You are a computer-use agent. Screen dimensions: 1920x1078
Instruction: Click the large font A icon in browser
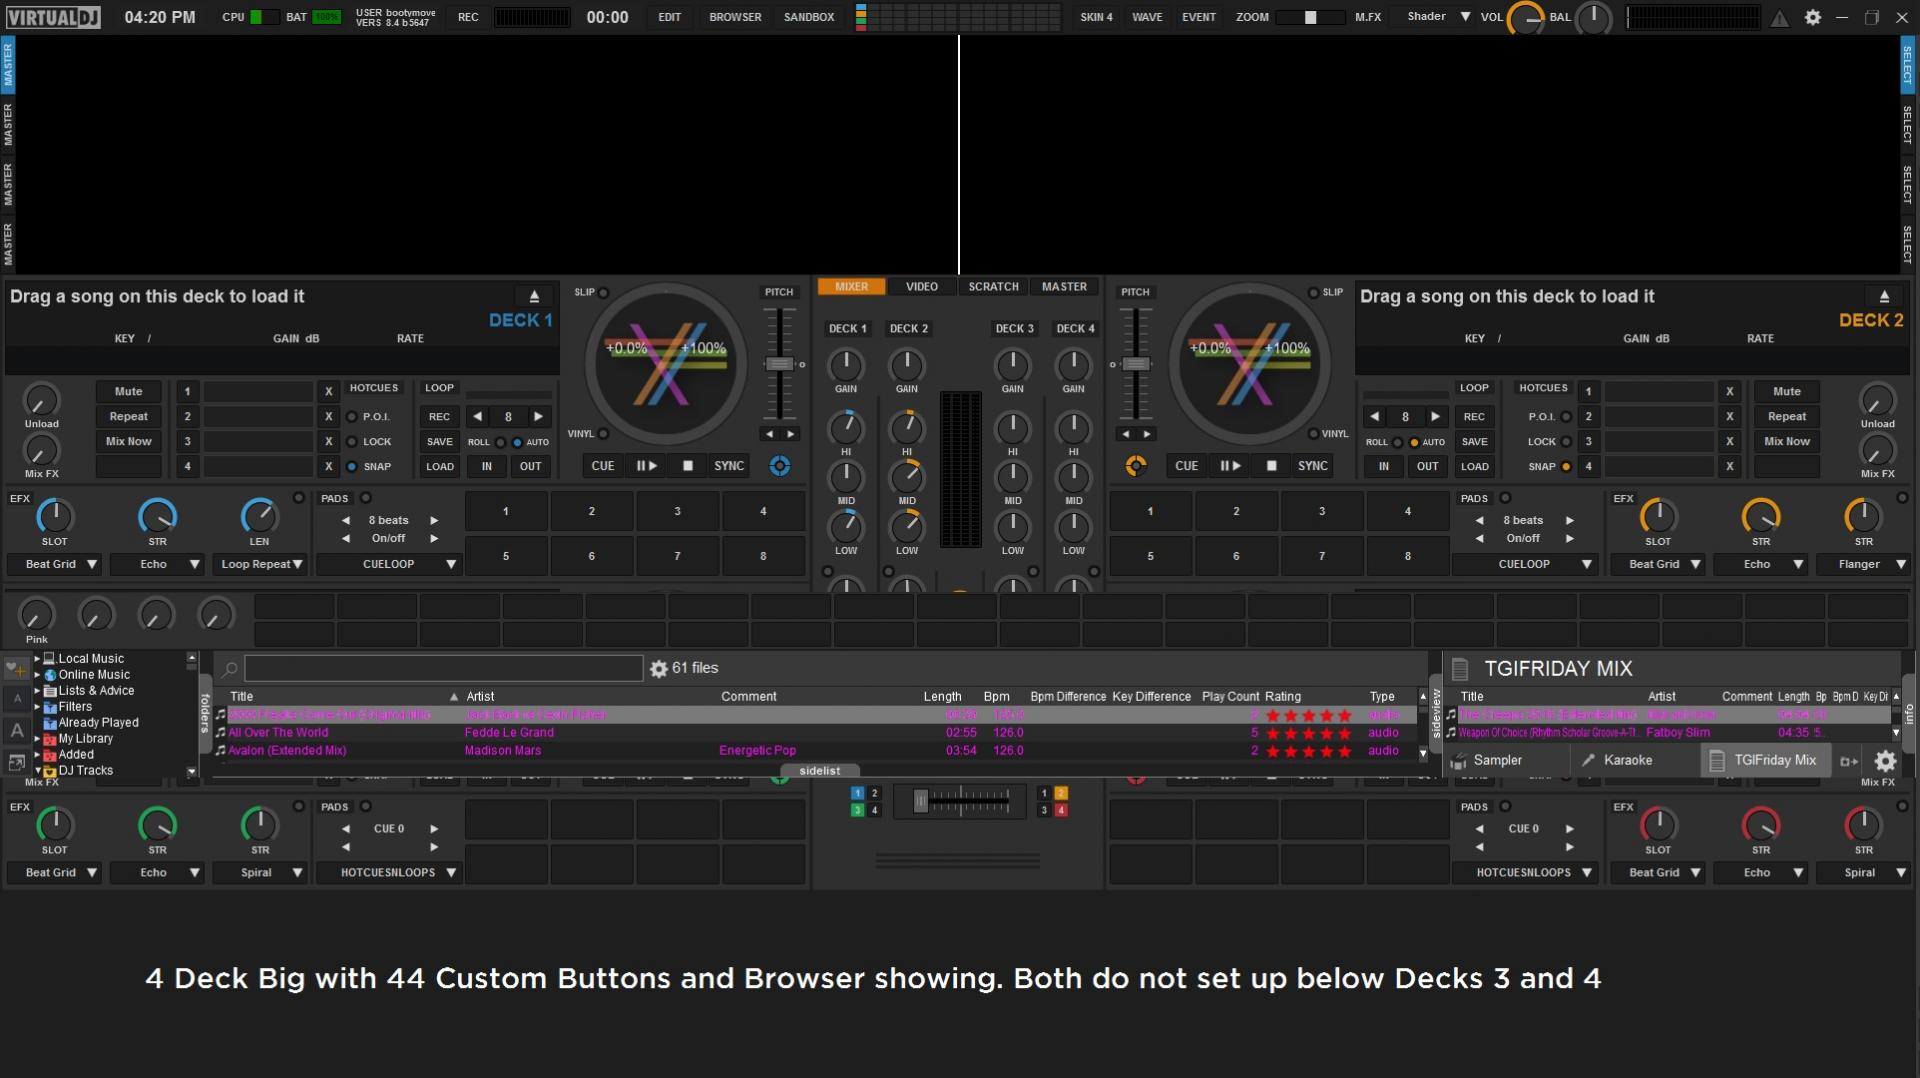pyautogui.click(x=17, y=731)
